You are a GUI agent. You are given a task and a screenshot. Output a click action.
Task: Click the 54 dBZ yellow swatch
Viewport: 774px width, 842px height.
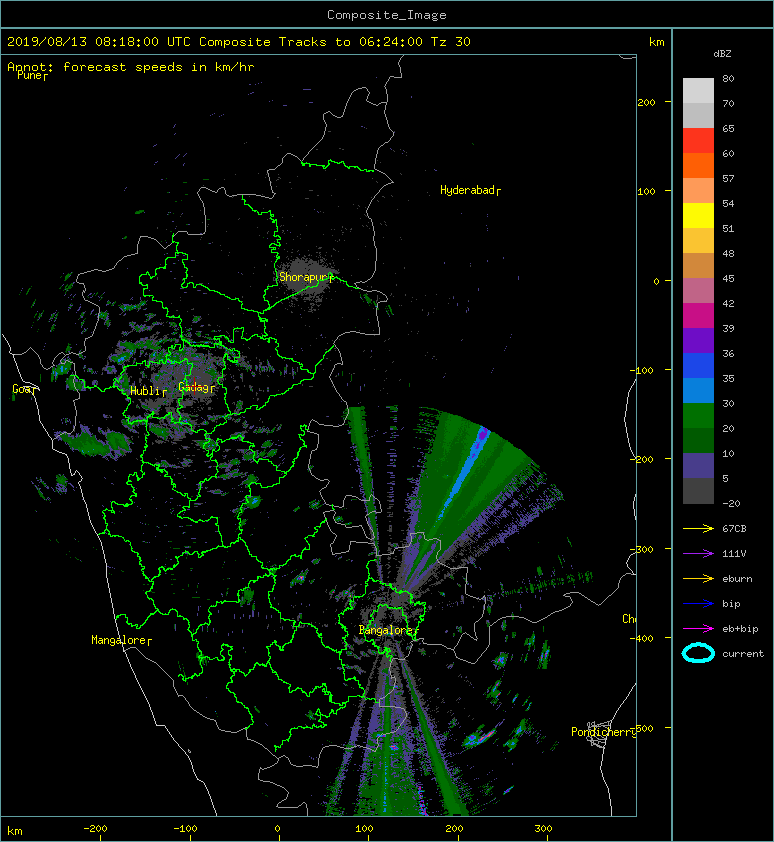click(x=698, y=215)
